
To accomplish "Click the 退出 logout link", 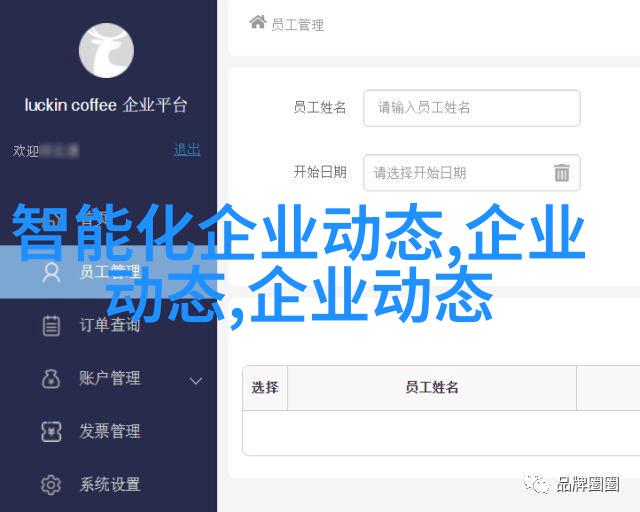I will point(187,150).
